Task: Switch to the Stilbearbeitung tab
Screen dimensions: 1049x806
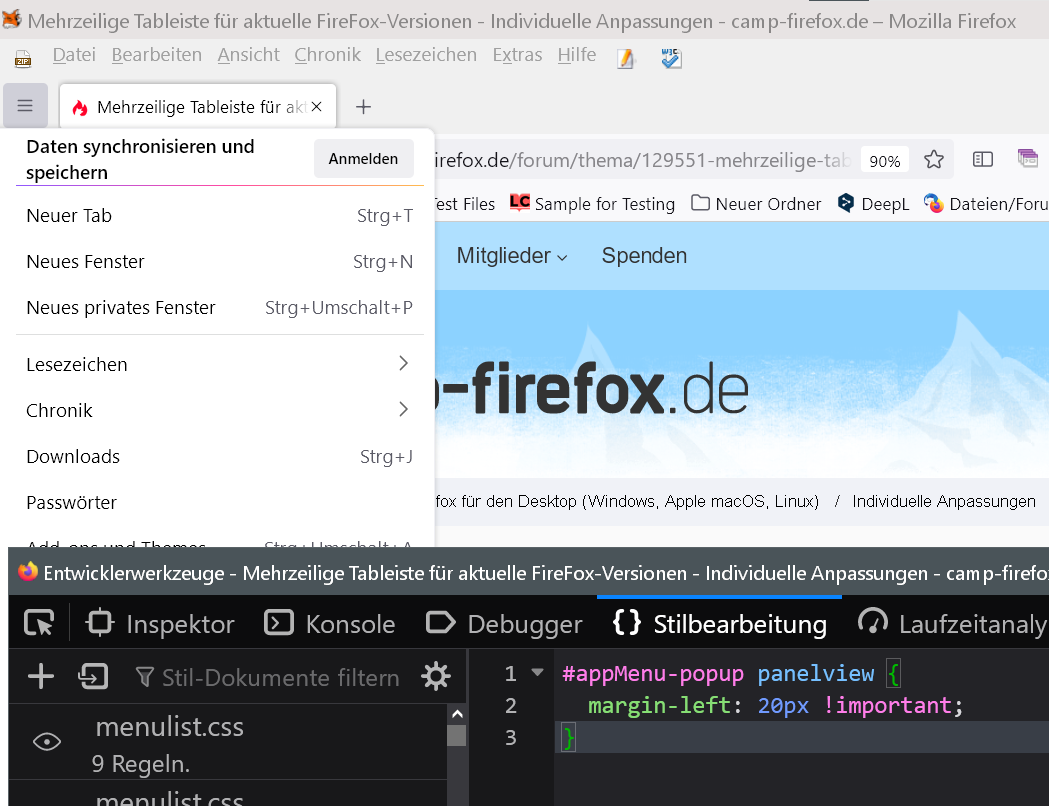Action: tap(720, 623)
